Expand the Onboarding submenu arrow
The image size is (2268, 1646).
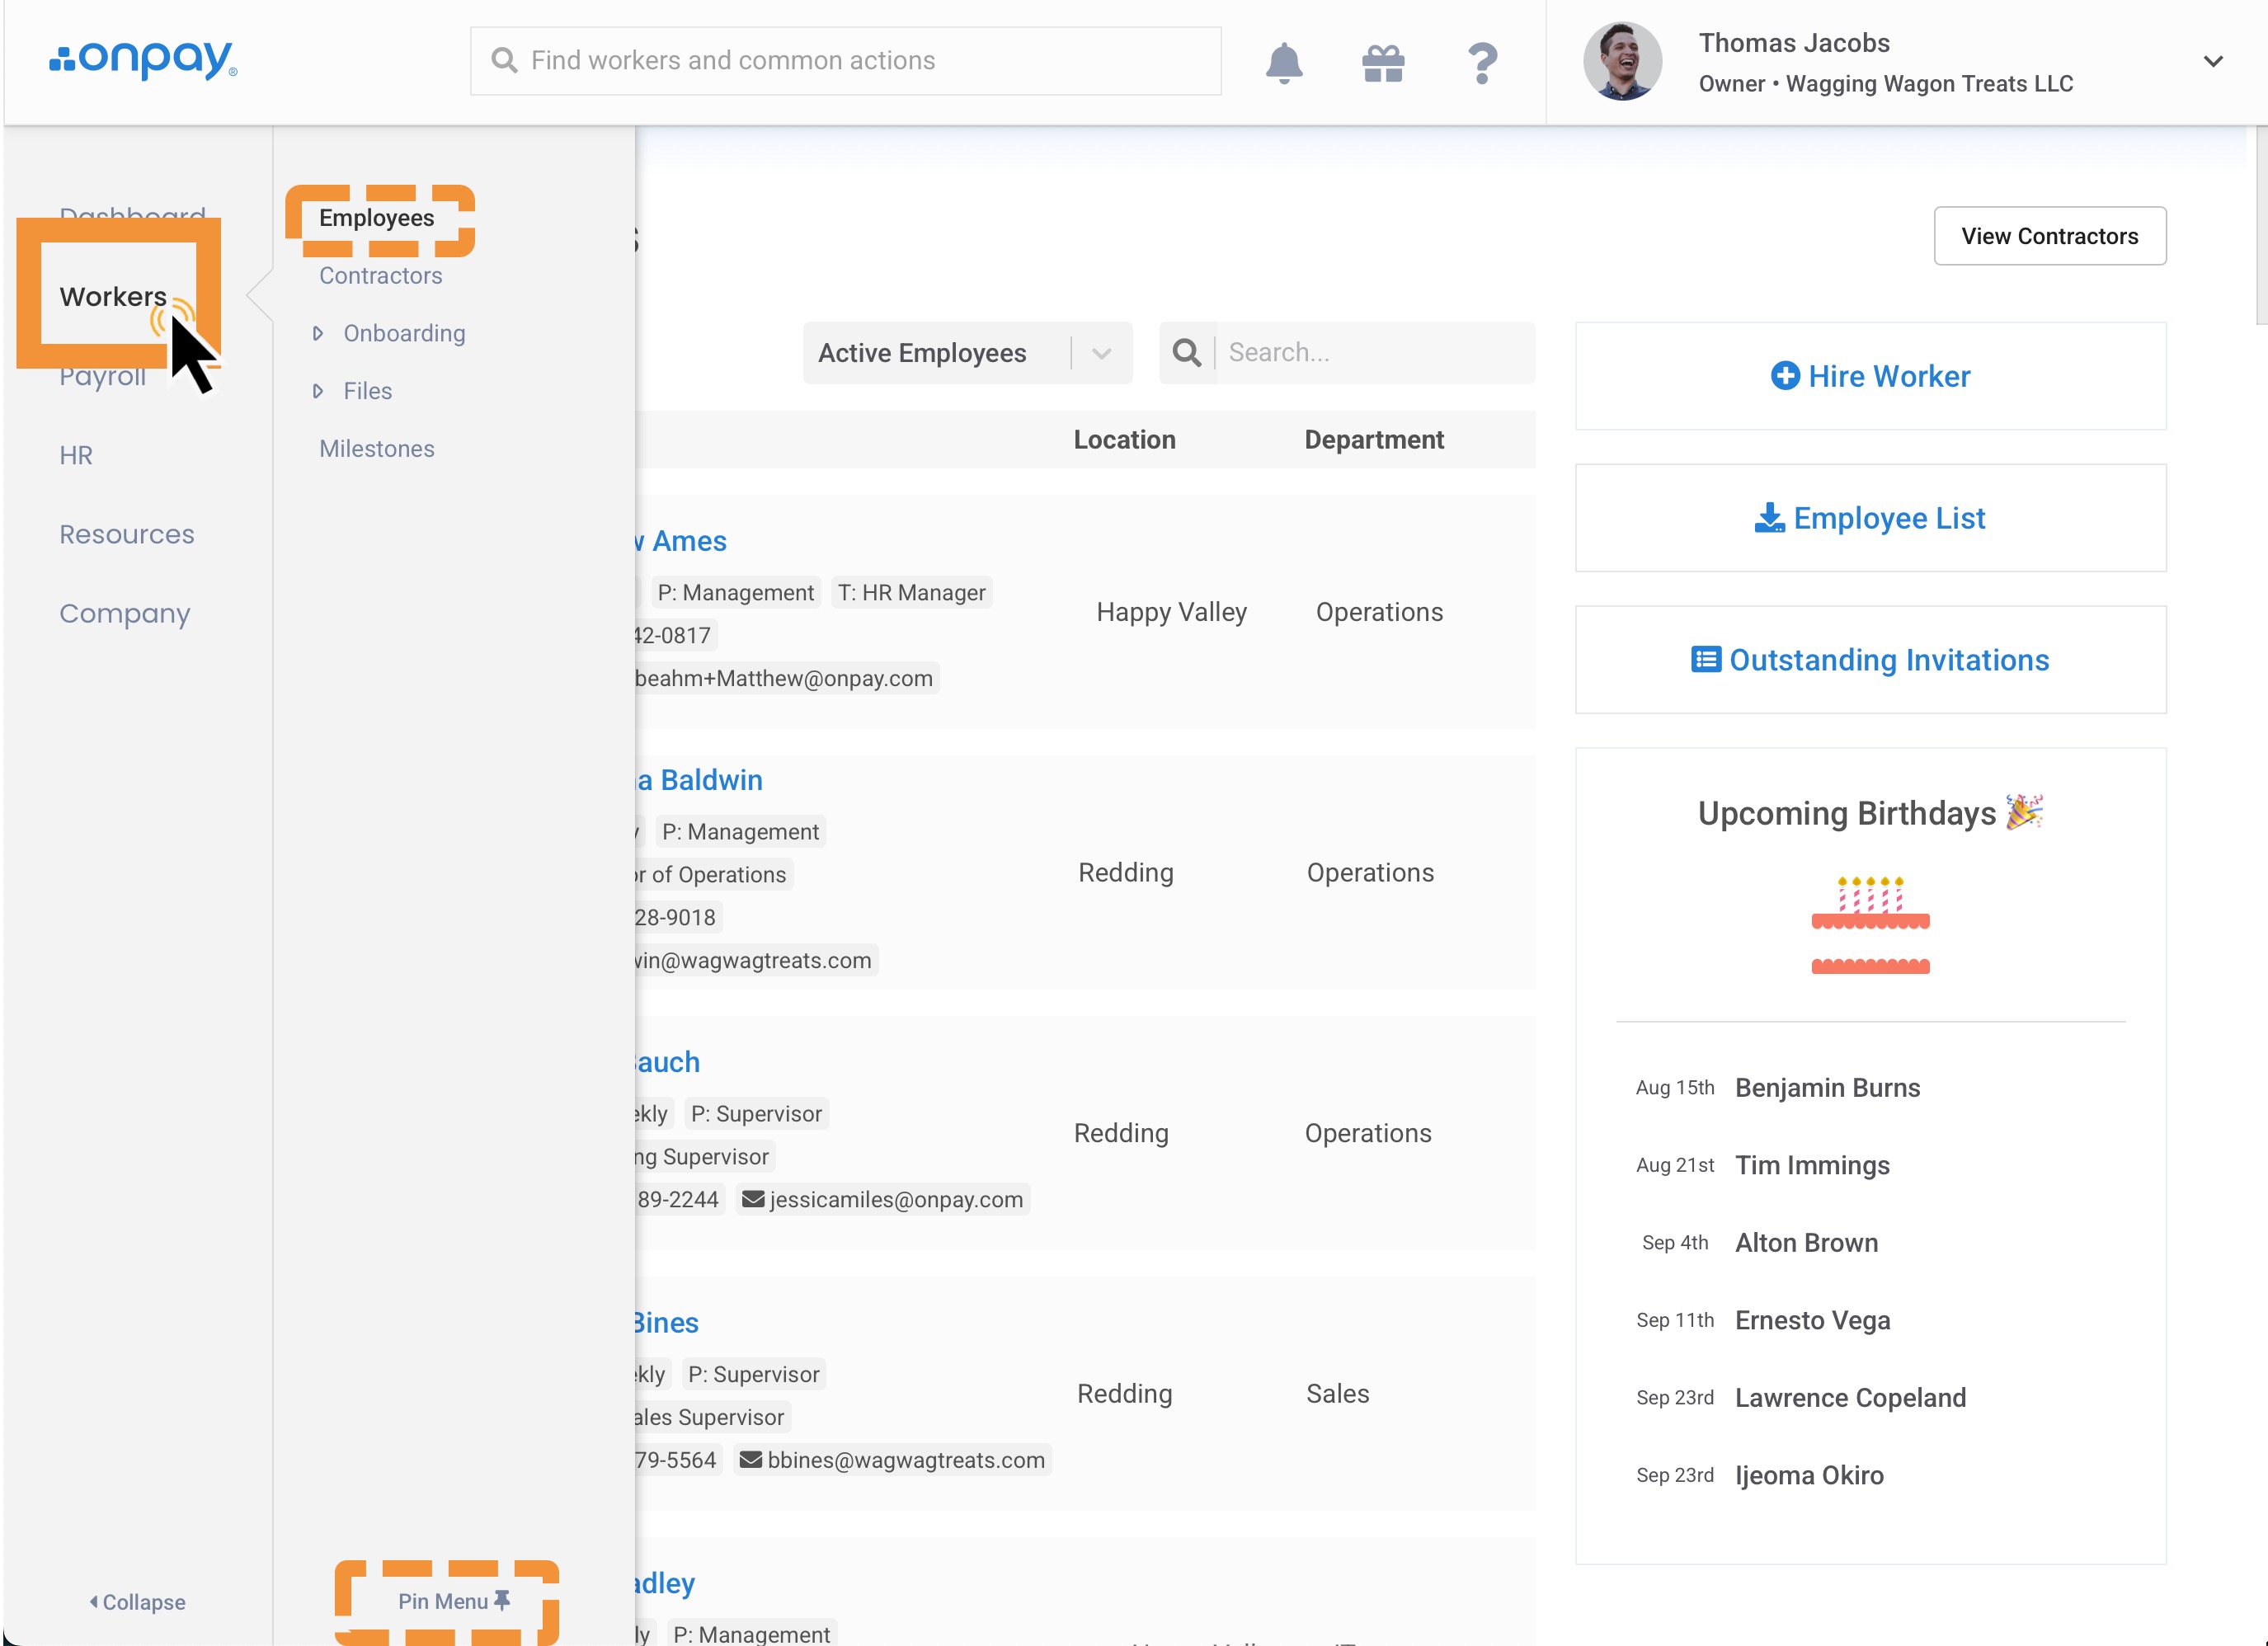(318, 333)
